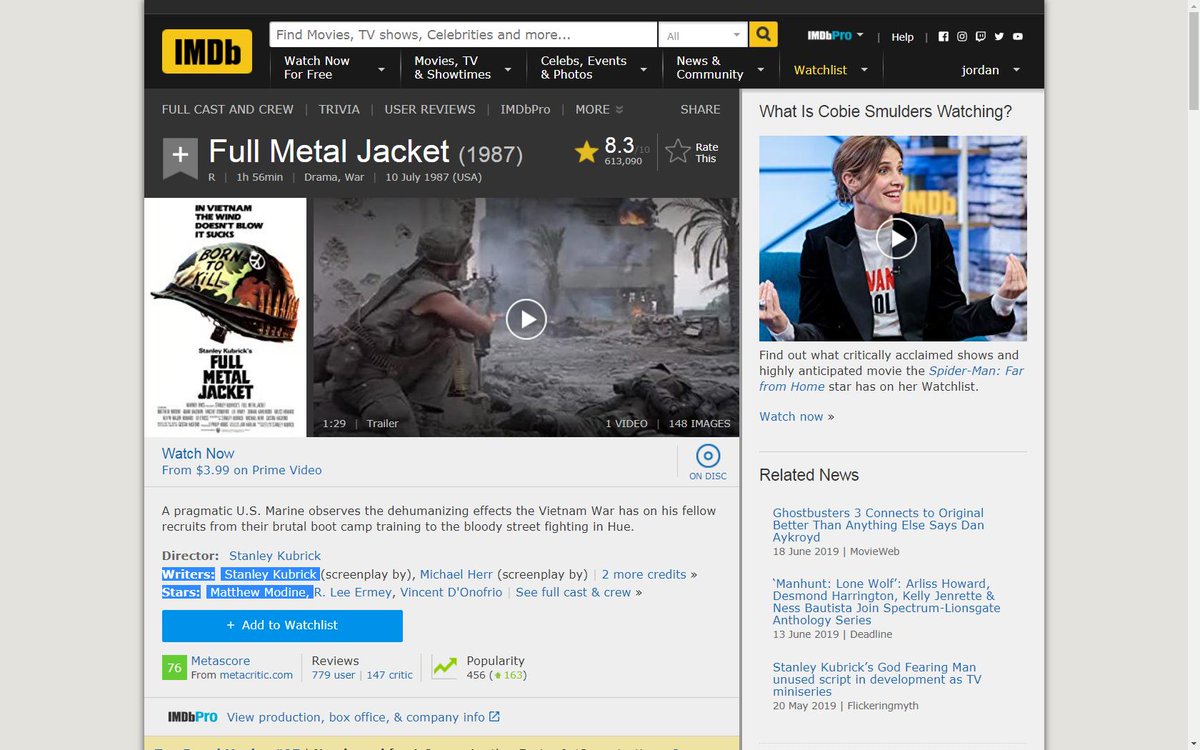The width and height of the screenshot is (1200, 750).
Task: Open the jordan account dropdown
Action: coord(990,70)
